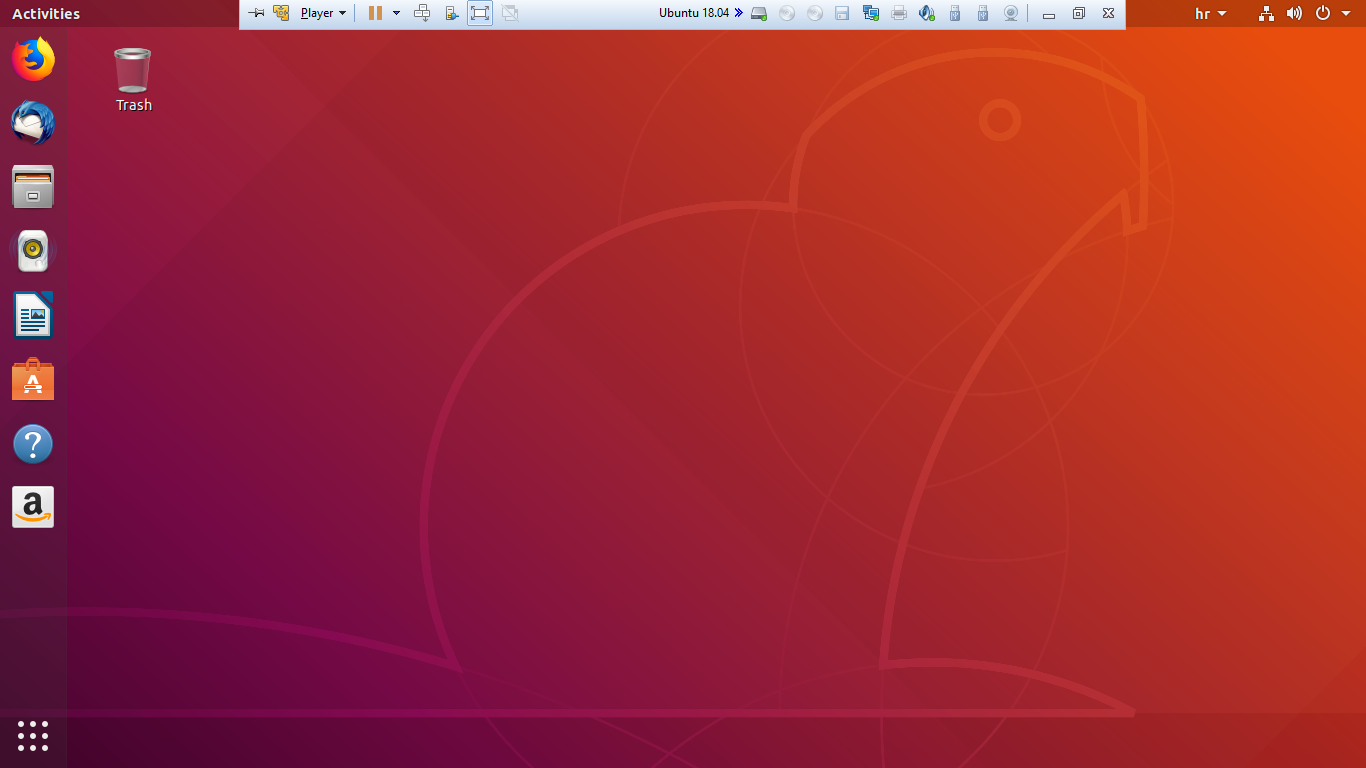Open LibreOffice Writer from the dock
The image size is (1366, 768).
33,315
